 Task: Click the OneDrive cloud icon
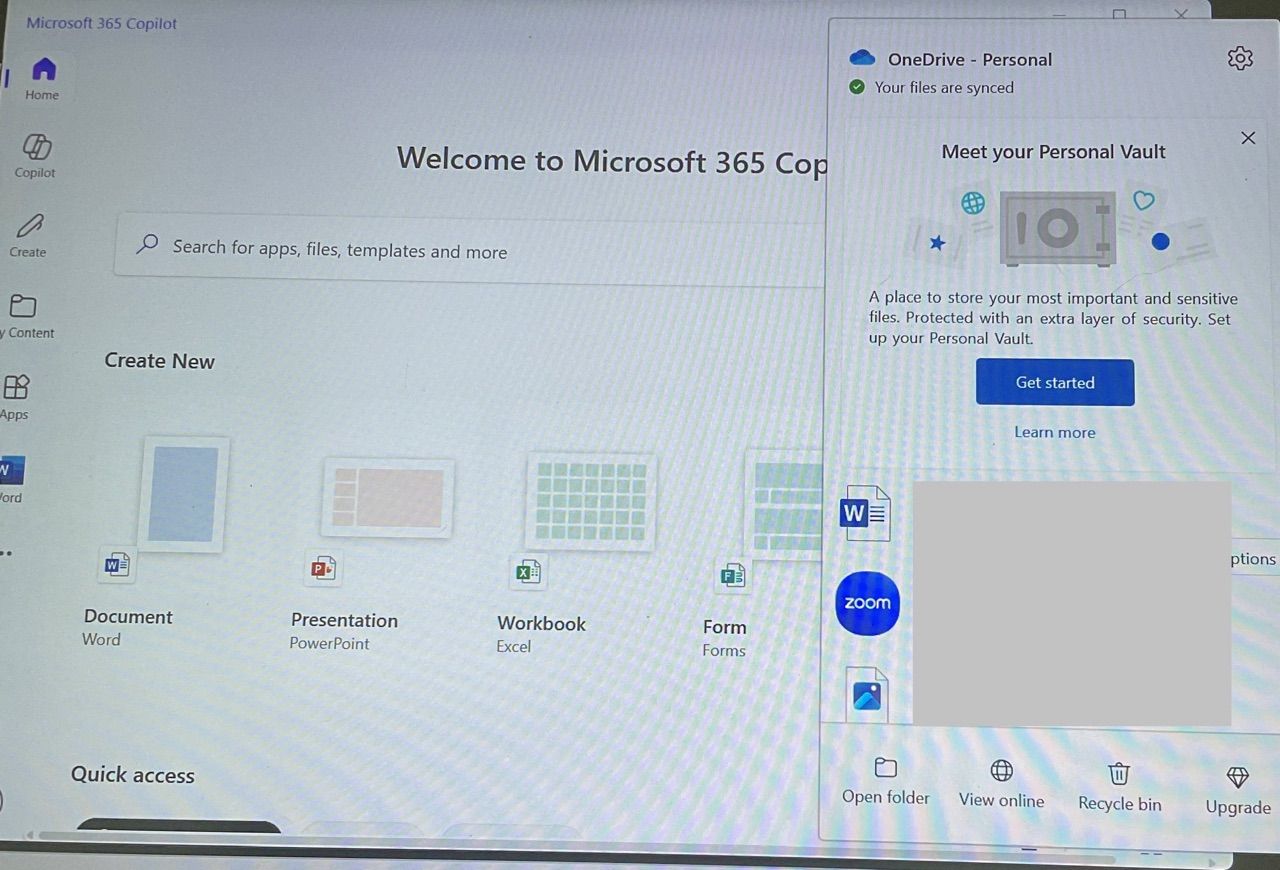(862, 58)
